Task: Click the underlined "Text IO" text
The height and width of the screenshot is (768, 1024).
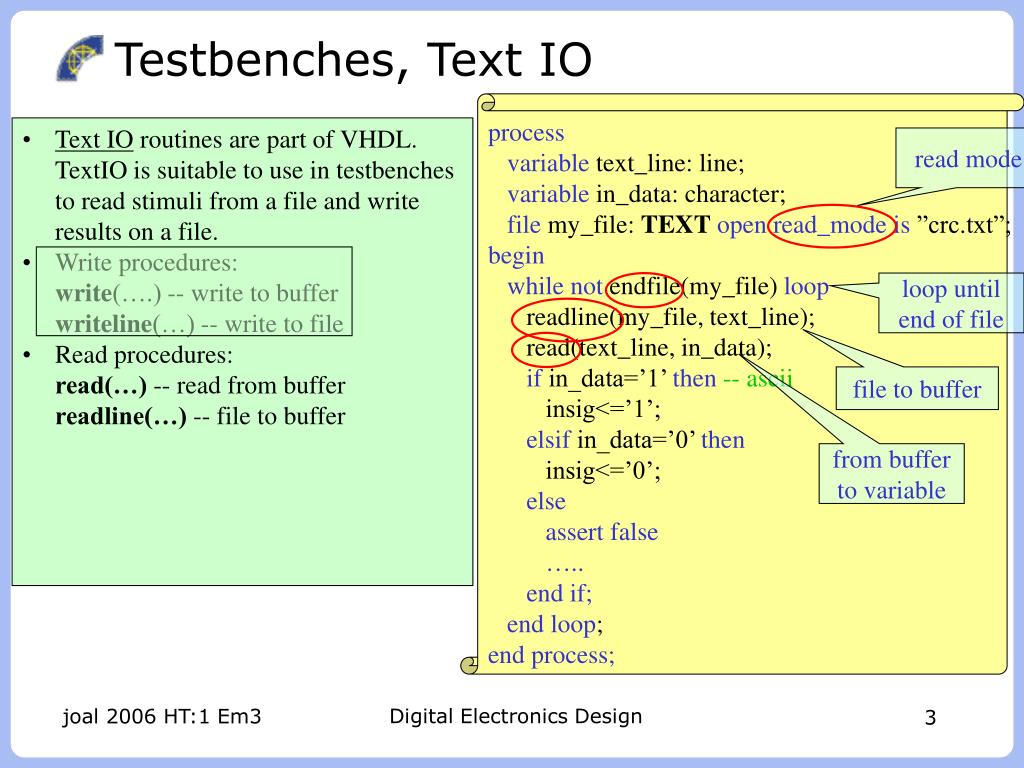Action: 94,140
